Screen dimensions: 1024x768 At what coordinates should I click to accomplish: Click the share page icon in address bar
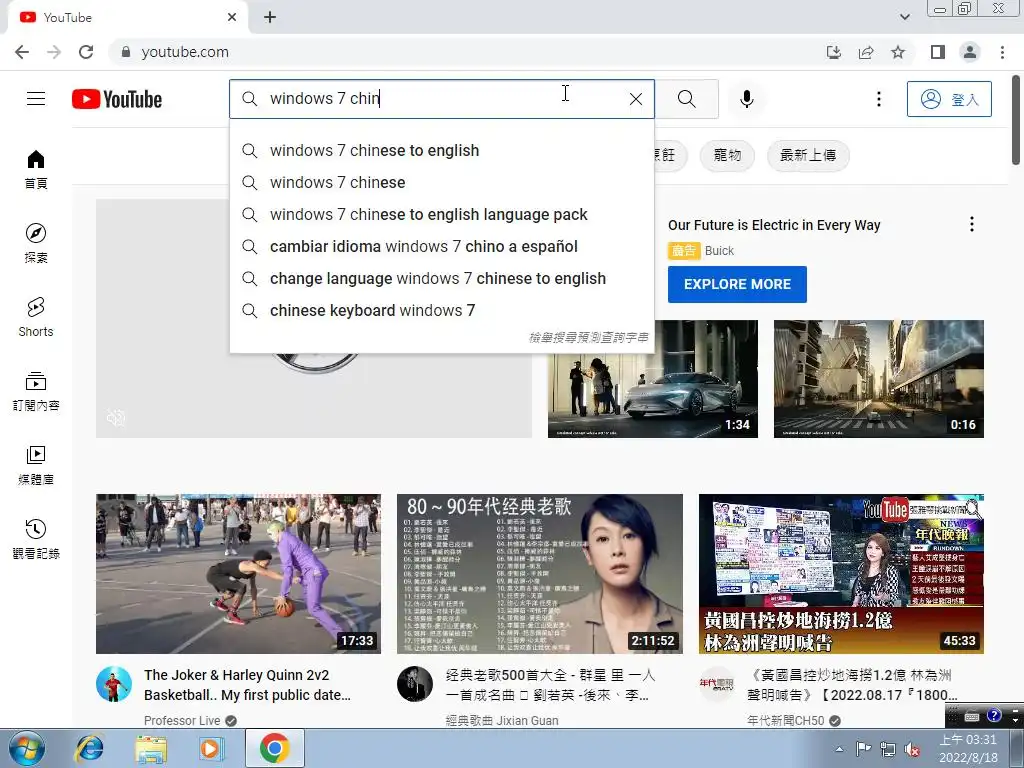[866, 52]
